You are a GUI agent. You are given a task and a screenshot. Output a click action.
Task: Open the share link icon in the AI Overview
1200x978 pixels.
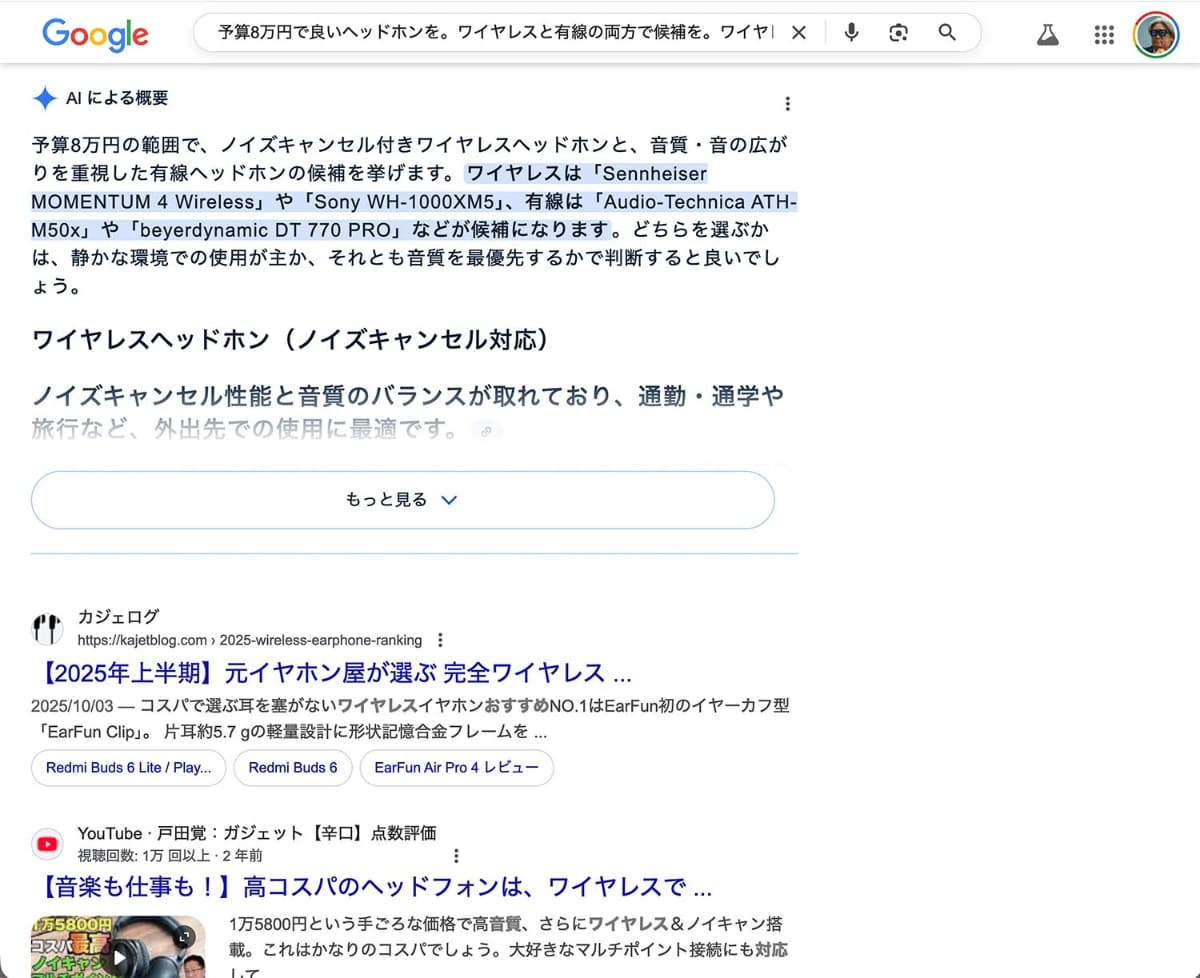tap(487, 431)
